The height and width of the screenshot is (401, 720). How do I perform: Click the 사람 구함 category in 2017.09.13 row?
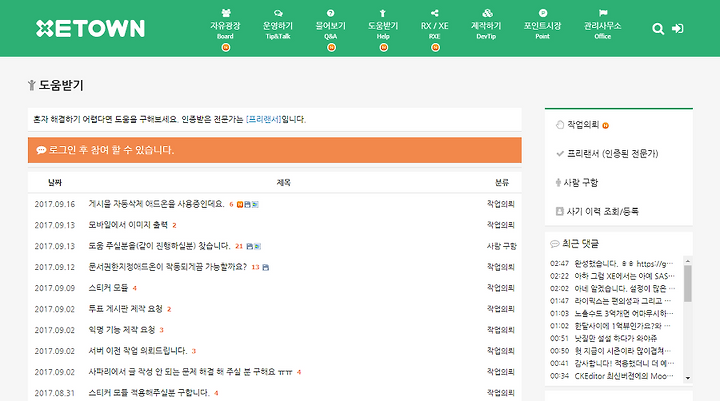point(501,246)
